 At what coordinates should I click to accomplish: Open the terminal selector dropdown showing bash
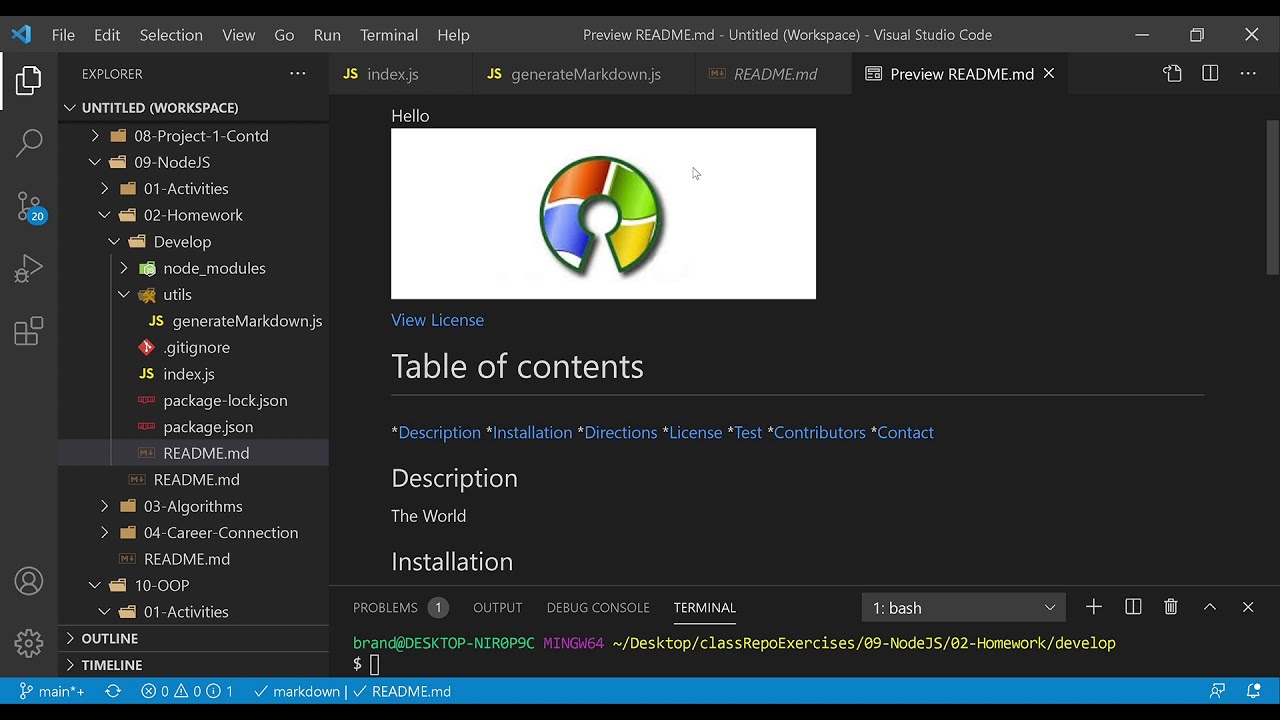tap(964, 607)
